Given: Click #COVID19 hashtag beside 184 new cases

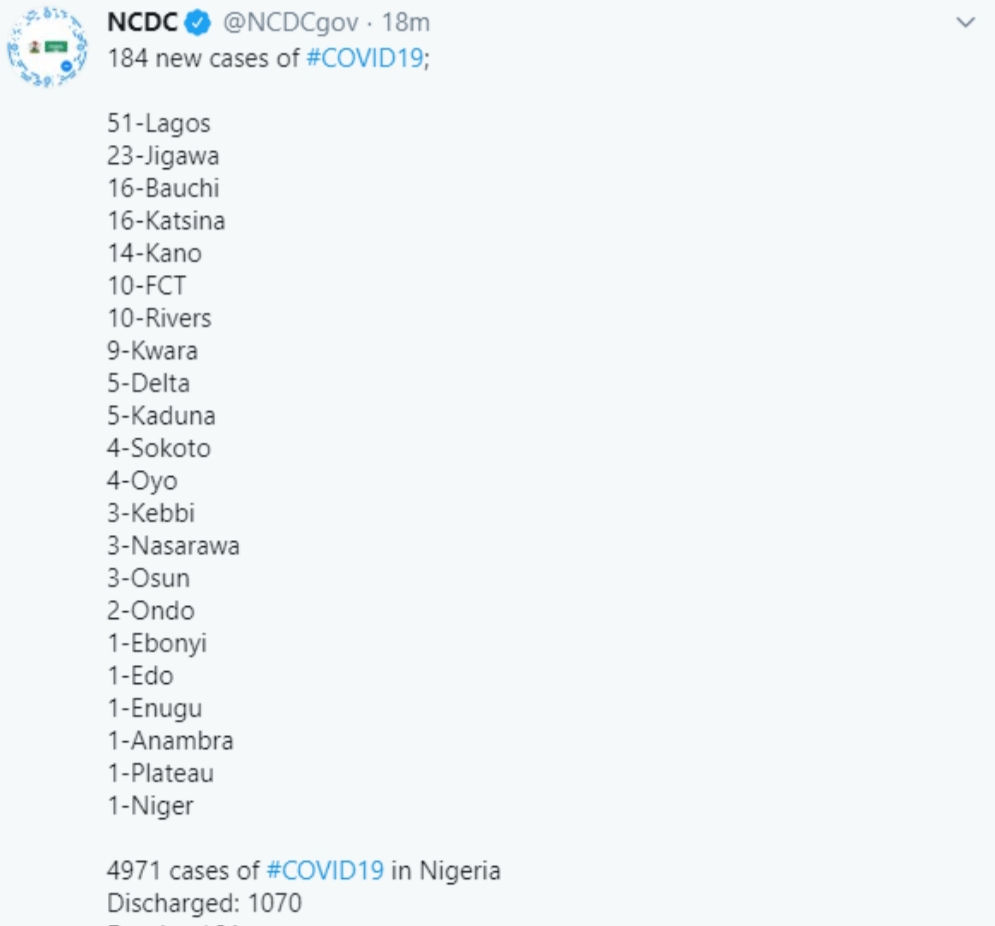Looking at the screenshot, I should (364, 58).
